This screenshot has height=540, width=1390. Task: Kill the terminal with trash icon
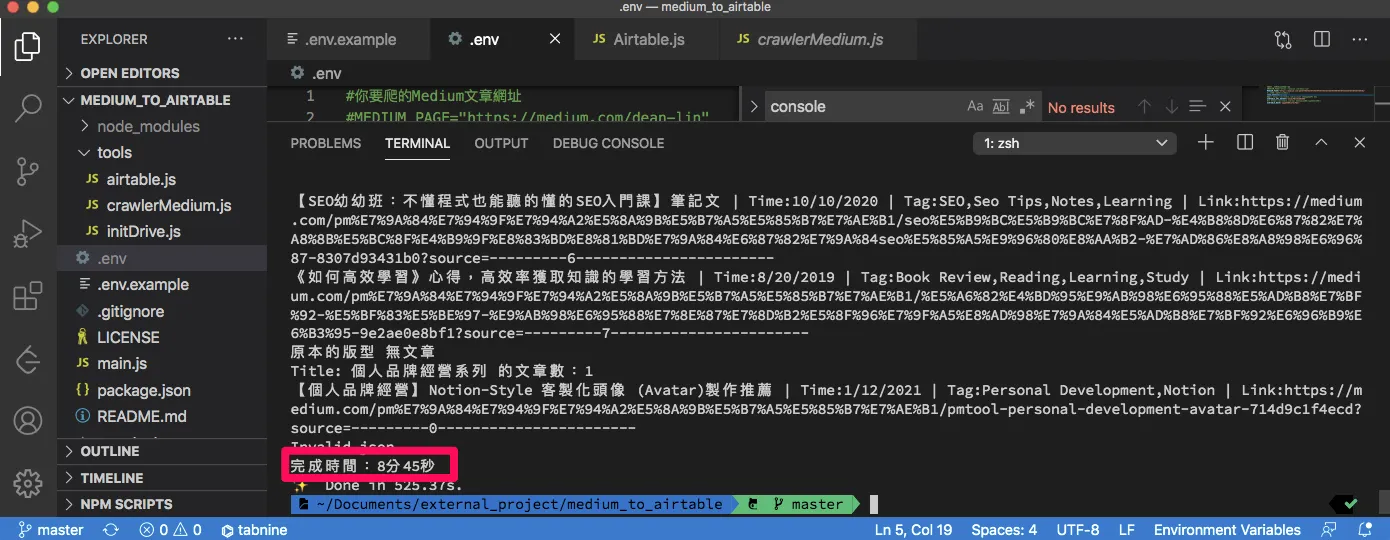pyautogui.click(x=1283, y=143)
